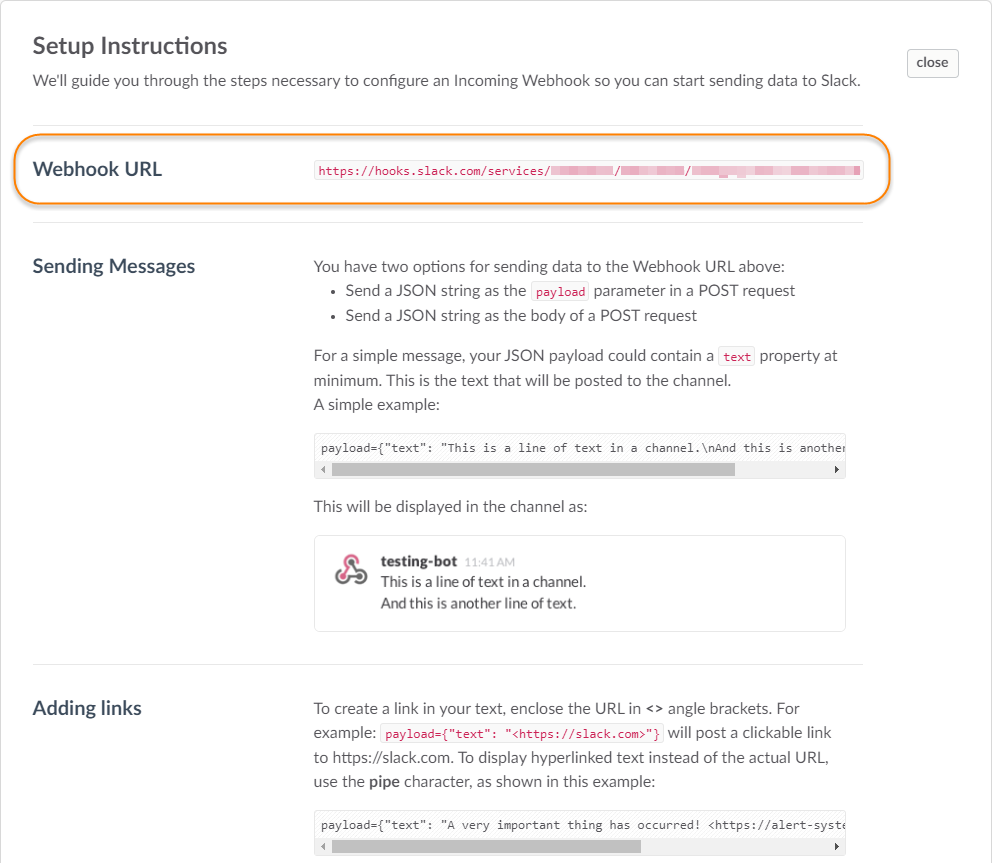Screen dimensions: 992x863
Task: Click the right scroll arrow on the payload example
Action: pyautogui.click(x=837, y=468)
